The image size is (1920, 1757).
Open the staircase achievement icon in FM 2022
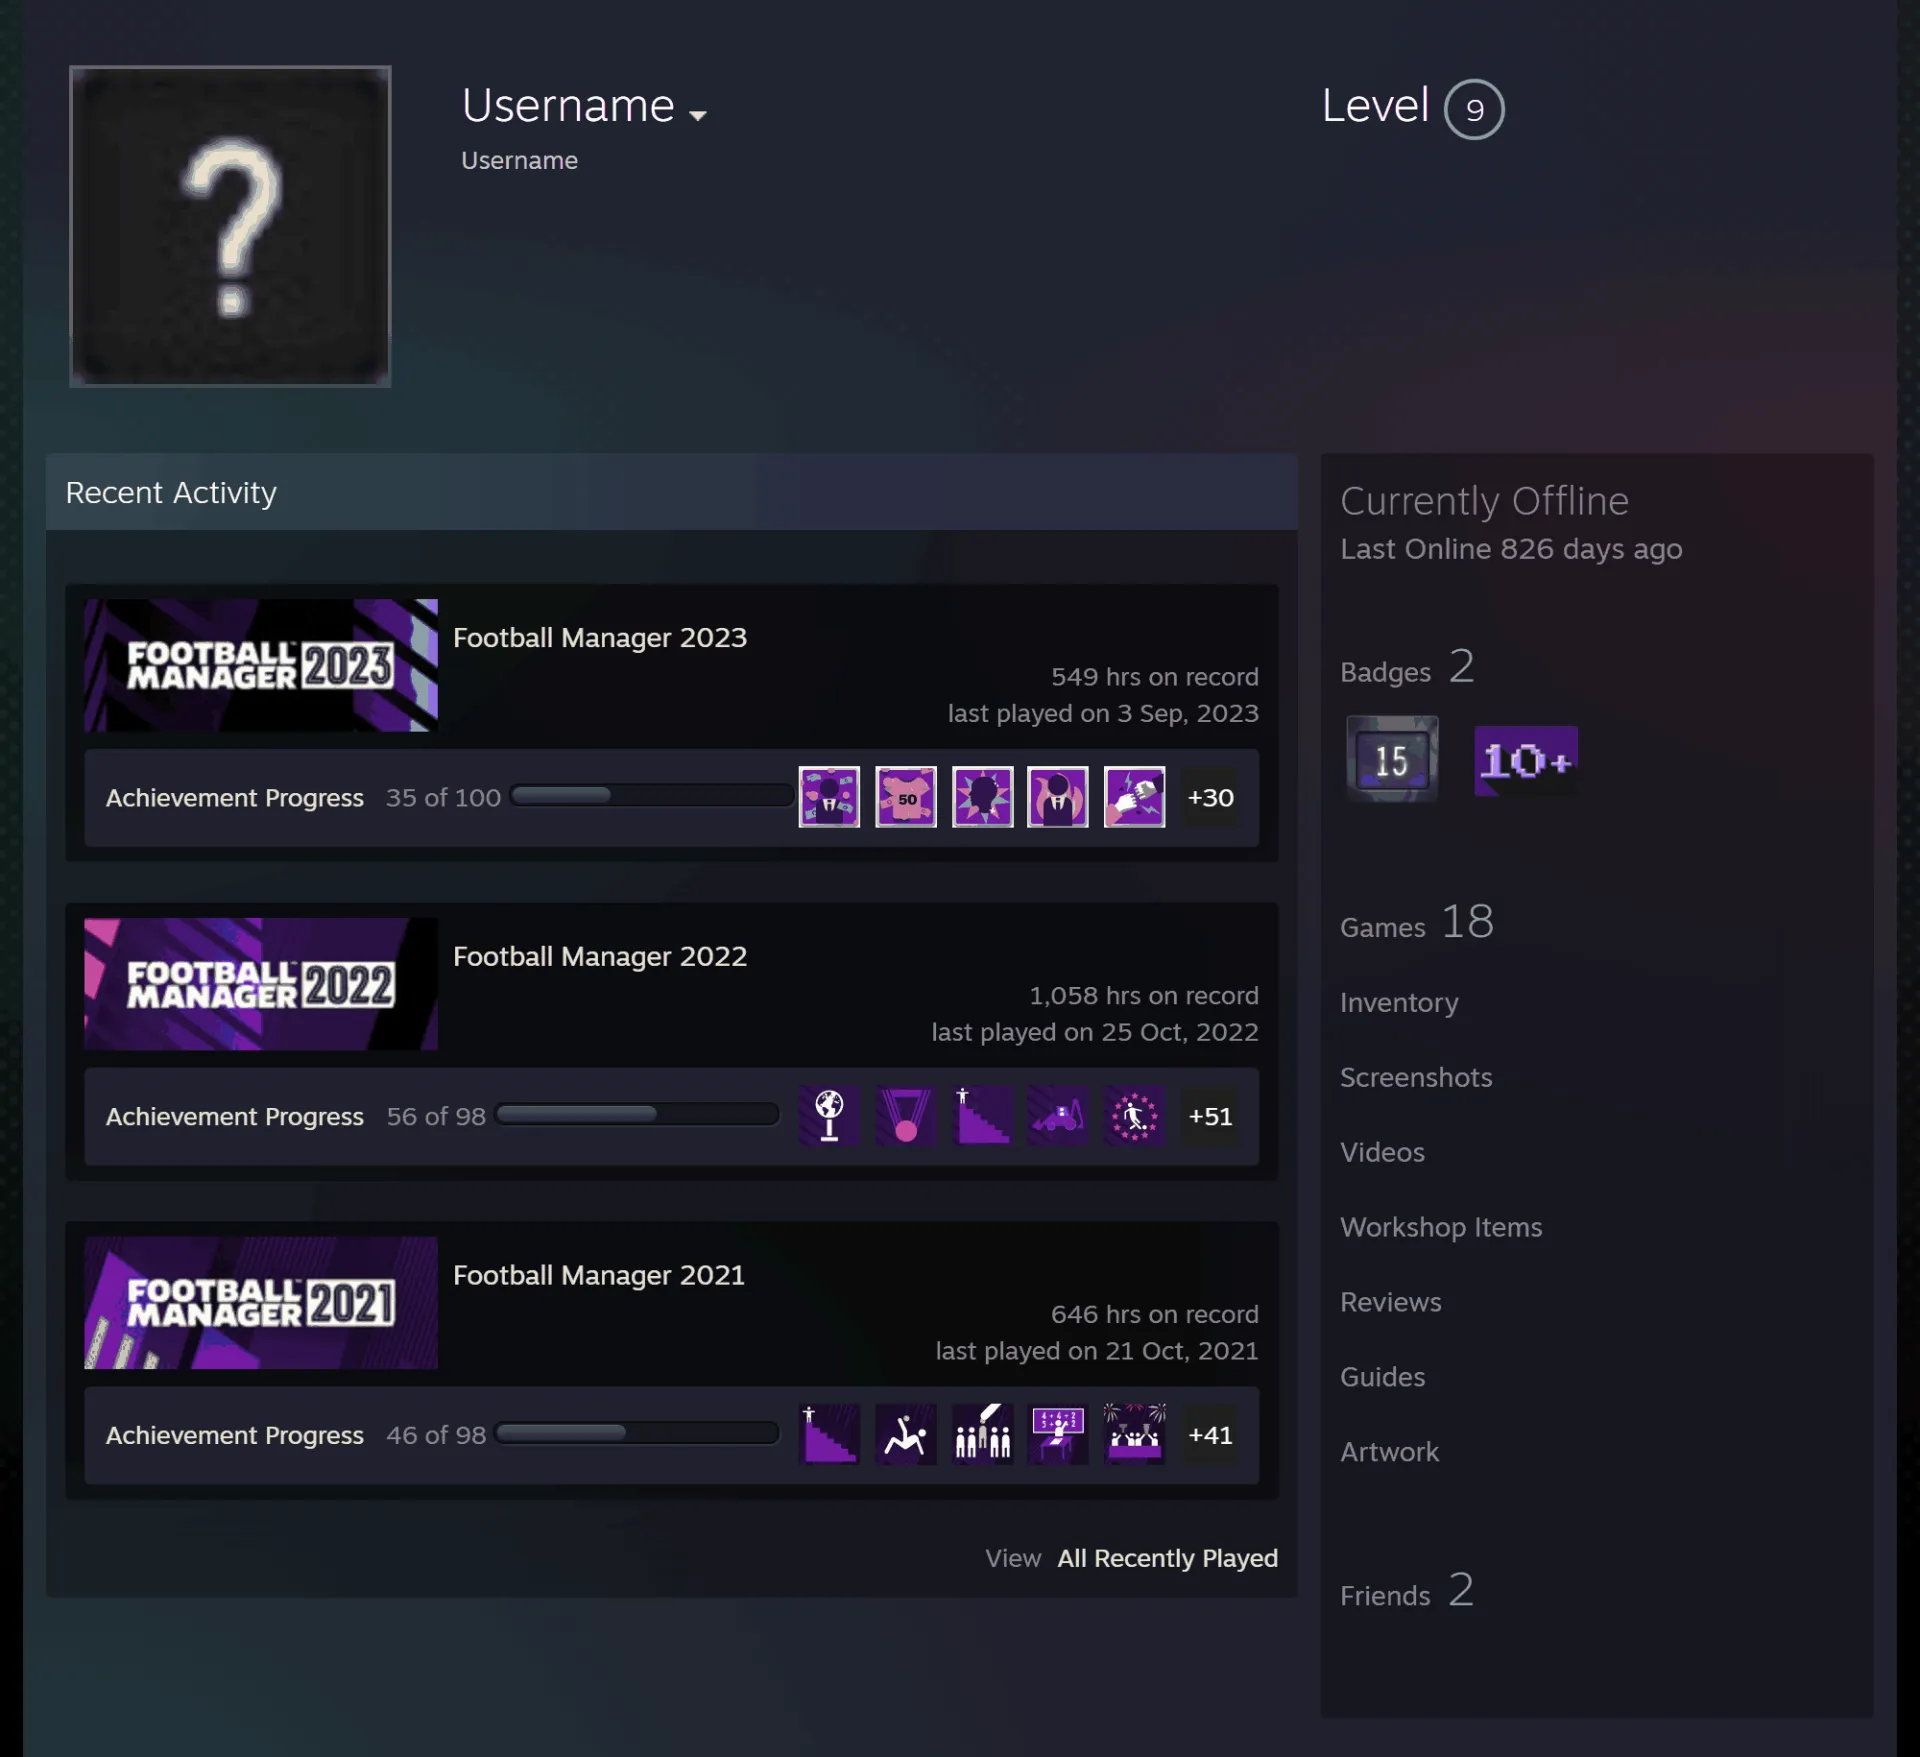(983, 1116)
